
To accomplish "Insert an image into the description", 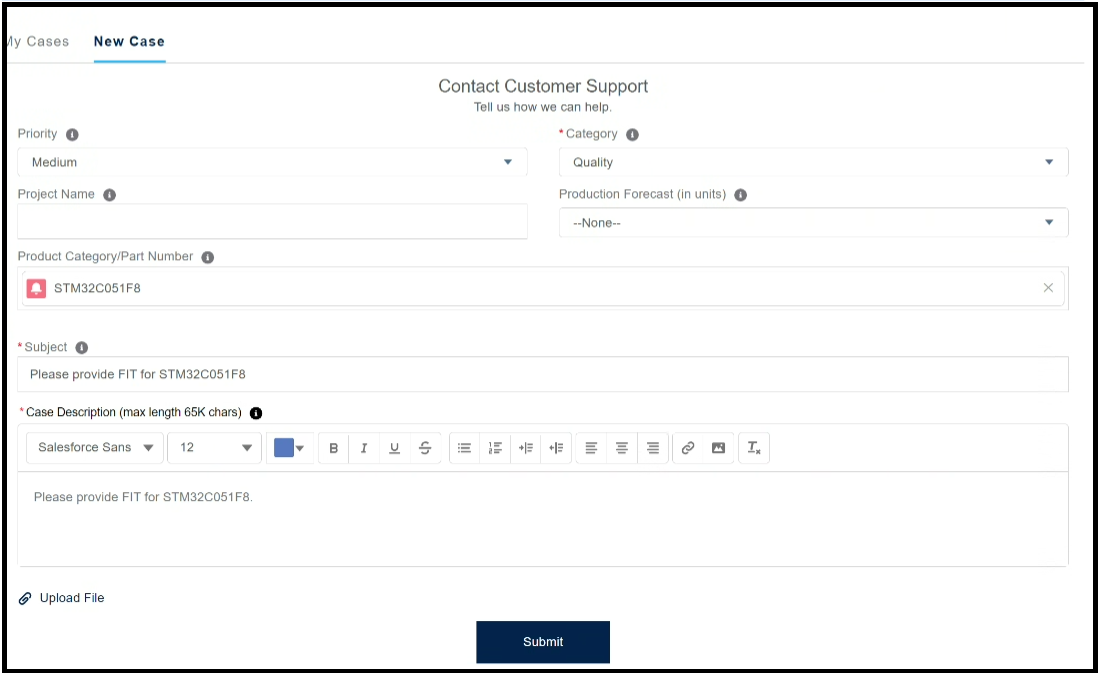I will click(x=718, y=448).
